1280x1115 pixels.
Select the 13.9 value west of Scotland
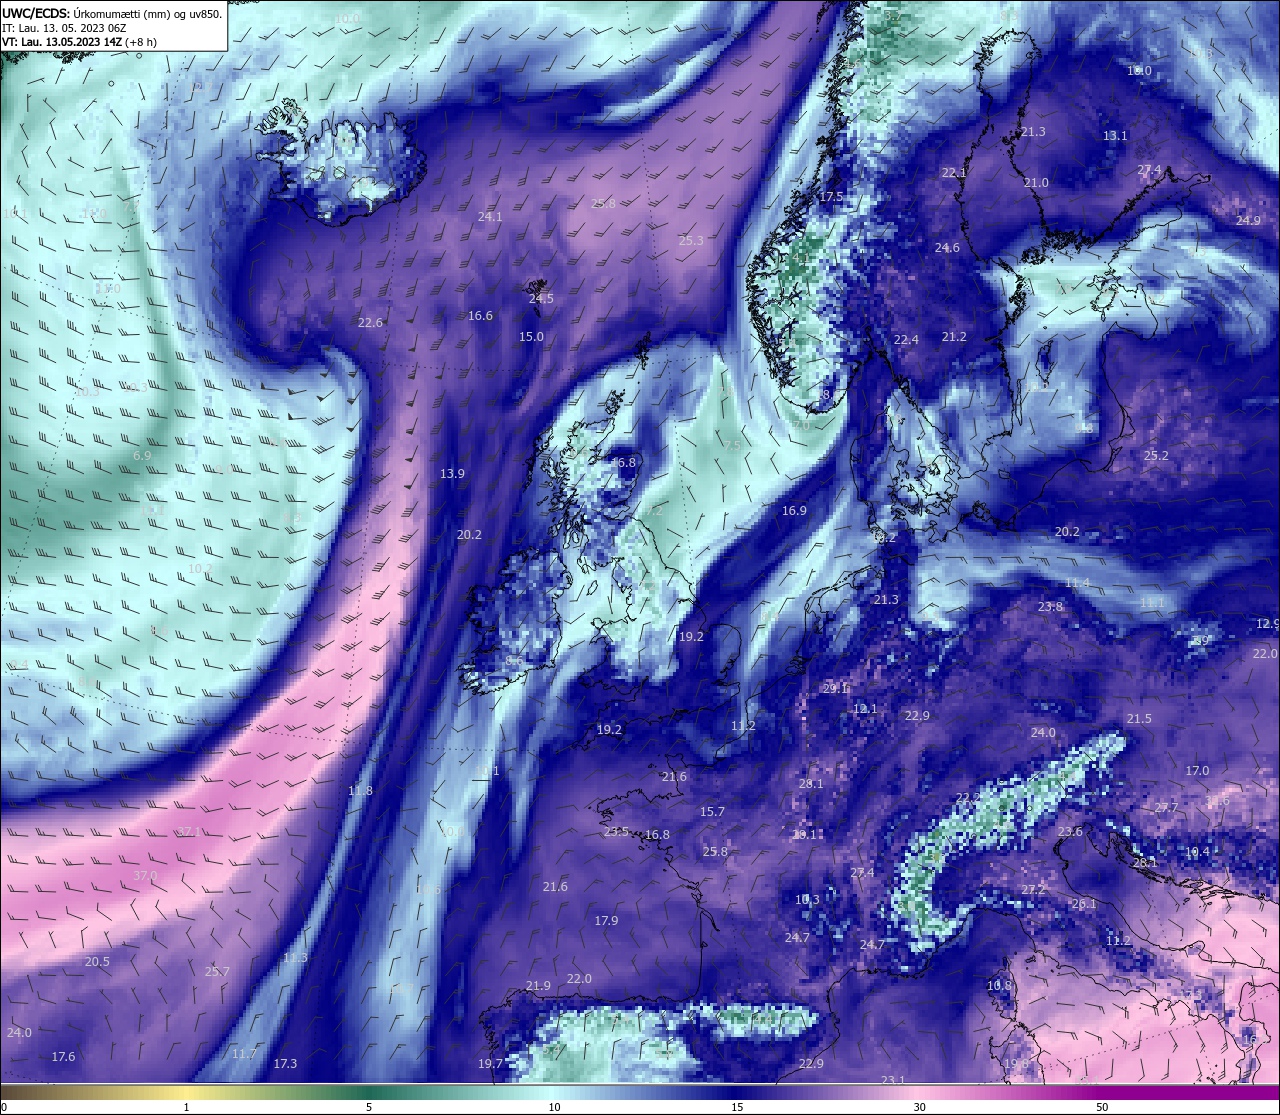[452, 474]
